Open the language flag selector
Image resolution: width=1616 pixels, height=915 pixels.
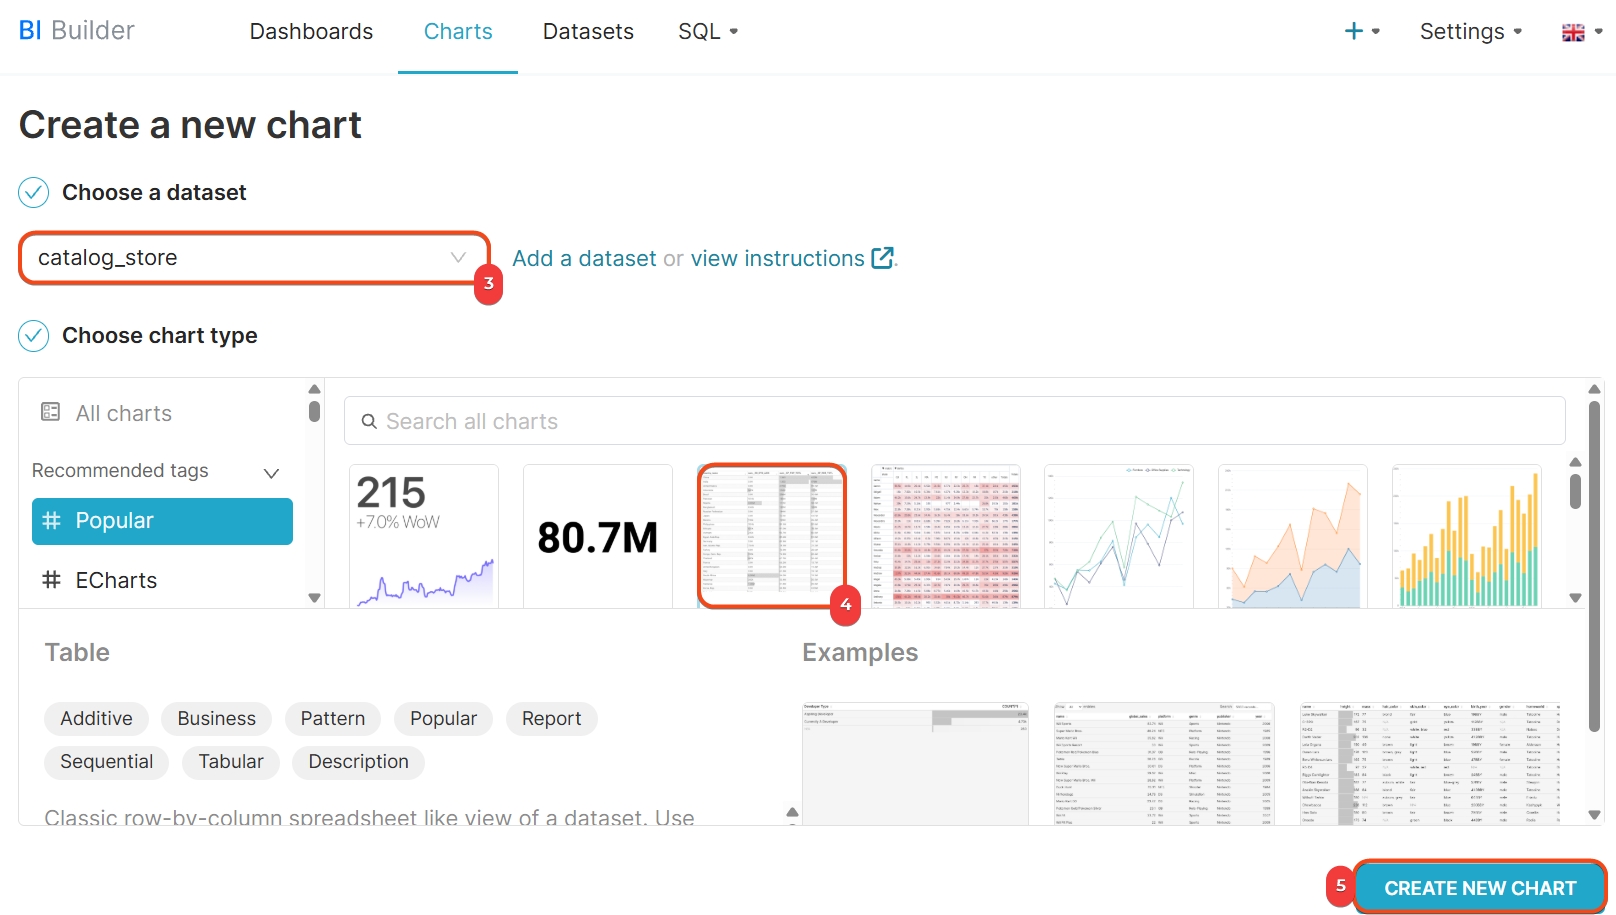(x=1581, y=32)
